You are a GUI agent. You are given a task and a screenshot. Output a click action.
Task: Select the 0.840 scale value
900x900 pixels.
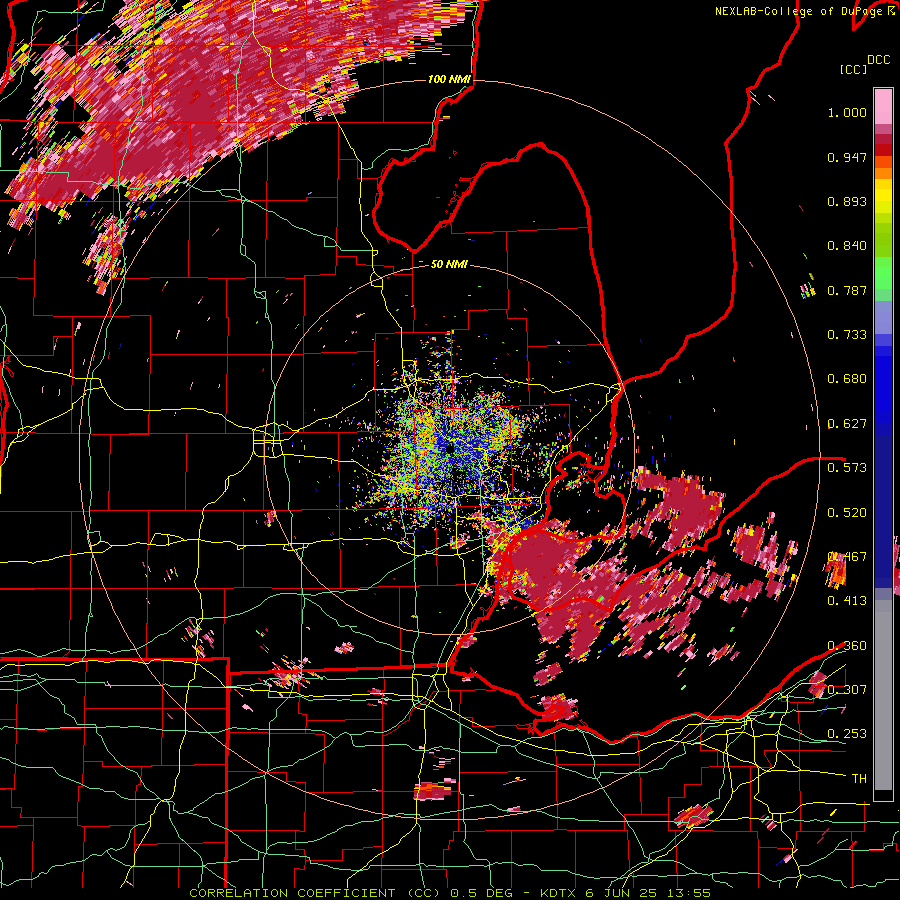(x=847, y=246)
